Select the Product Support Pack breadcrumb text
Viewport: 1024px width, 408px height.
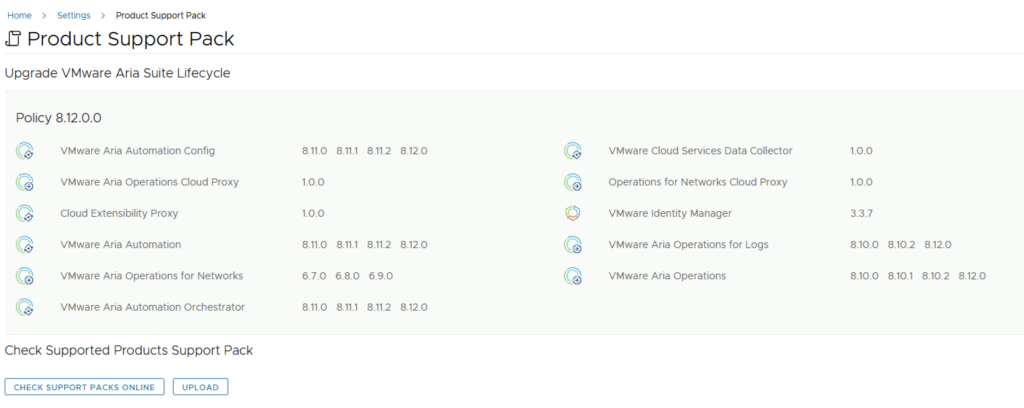(161, 15)
